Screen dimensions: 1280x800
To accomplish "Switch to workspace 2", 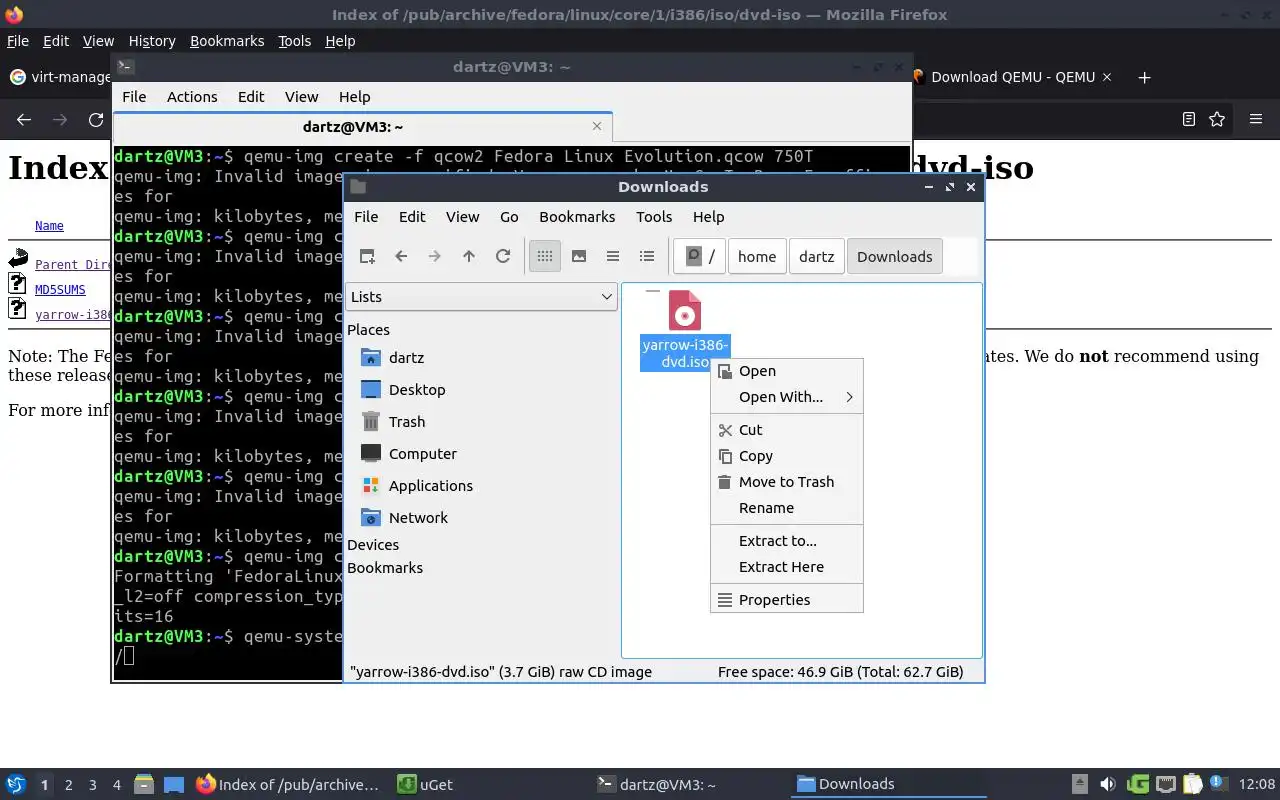I will click(68, 785).
